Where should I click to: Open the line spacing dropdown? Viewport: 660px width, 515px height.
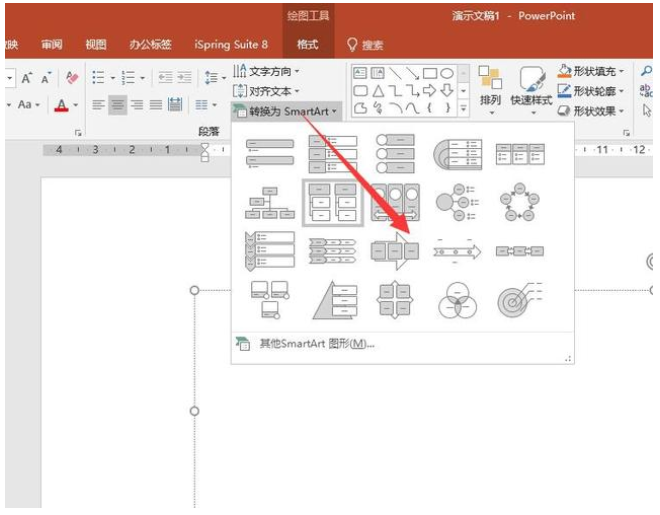[215, 77]
